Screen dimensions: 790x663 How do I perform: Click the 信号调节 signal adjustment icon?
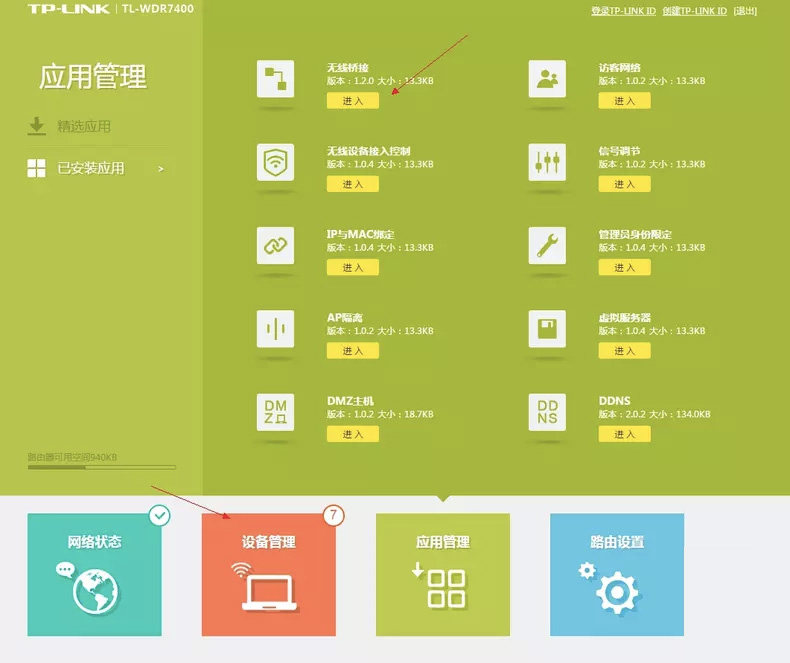pos(548,162)
